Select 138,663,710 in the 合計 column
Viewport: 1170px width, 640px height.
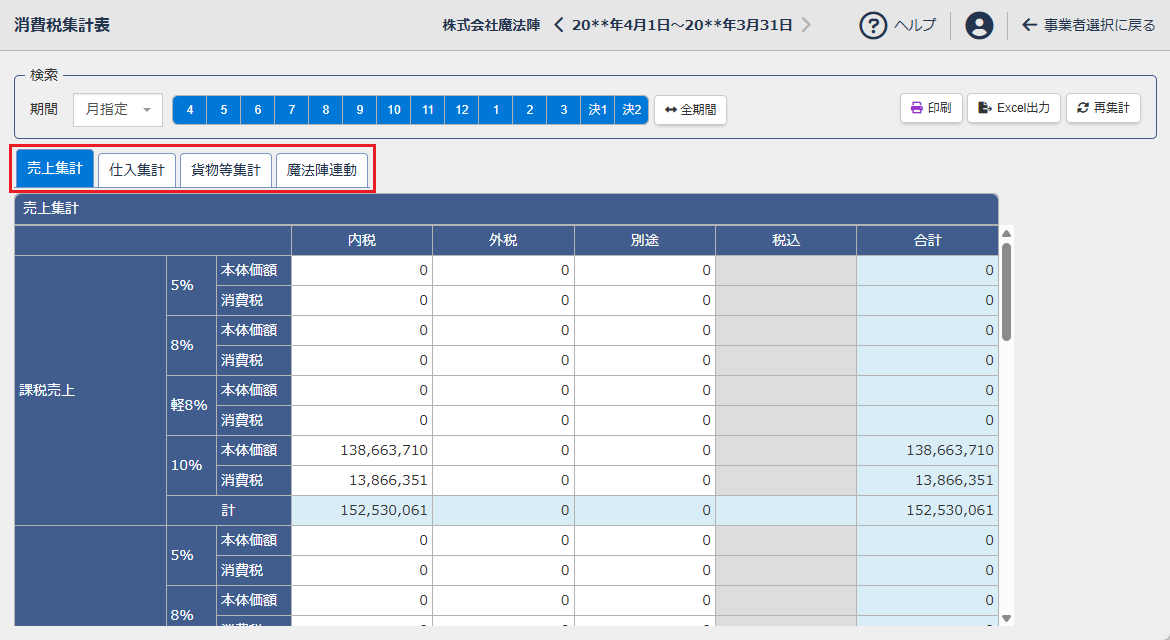[927, 451]
